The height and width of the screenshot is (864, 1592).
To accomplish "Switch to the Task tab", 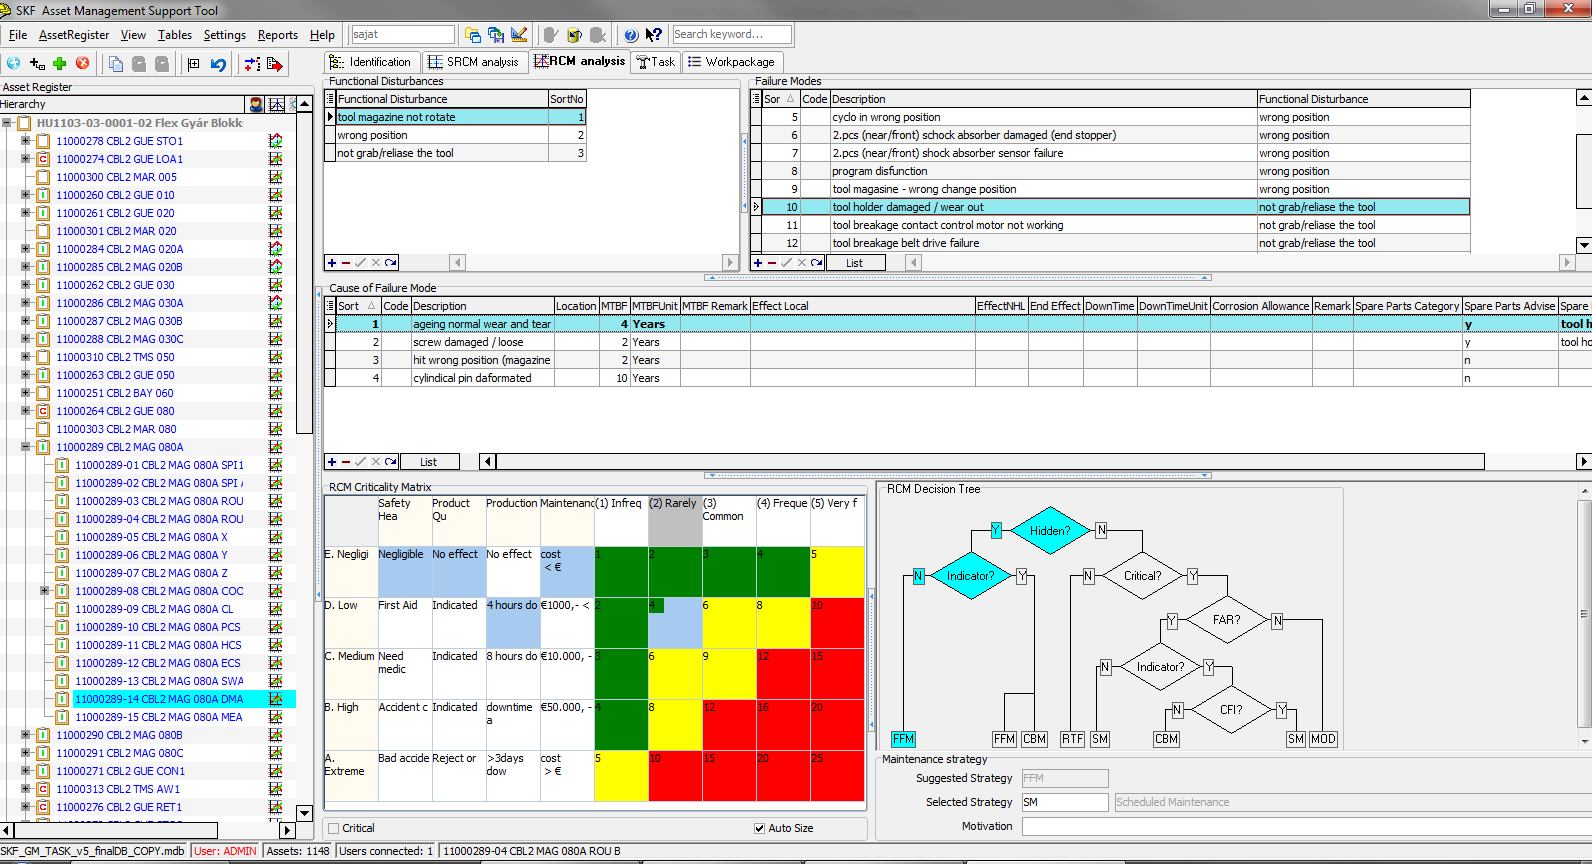I will pos(656,62).
